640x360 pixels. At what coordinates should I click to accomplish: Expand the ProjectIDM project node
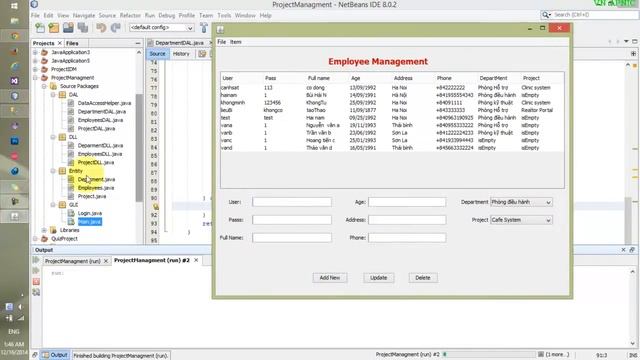pyautogui.click(x=36, y=69)
